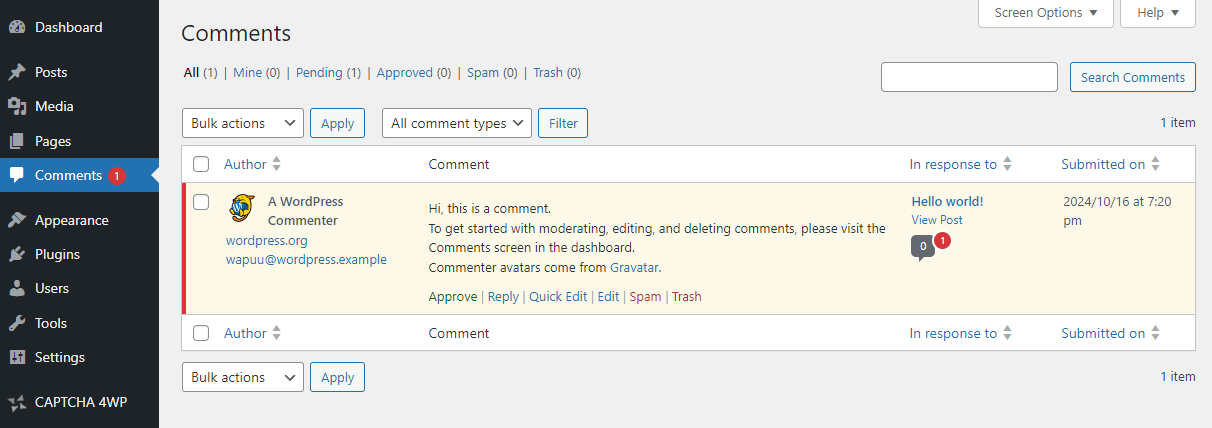Image resolution: width=1212 pixels, height=428 pixels.
Task: Expand the Screen Options panel
Action: pos(1046,13)
